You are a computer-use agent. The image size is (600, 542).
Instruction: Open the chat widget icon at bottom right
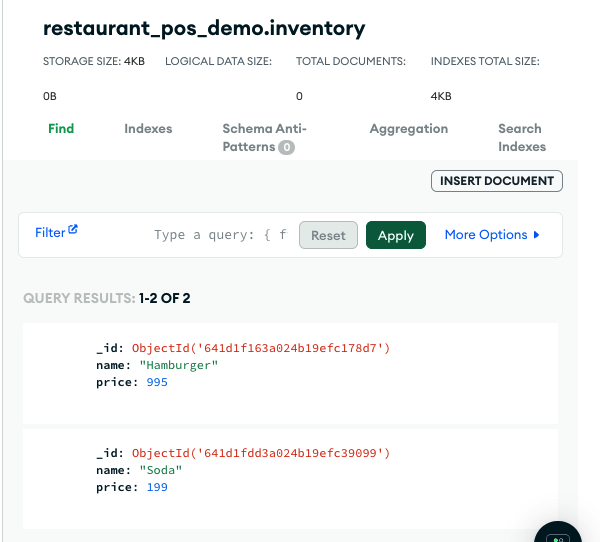coord(558,534)
